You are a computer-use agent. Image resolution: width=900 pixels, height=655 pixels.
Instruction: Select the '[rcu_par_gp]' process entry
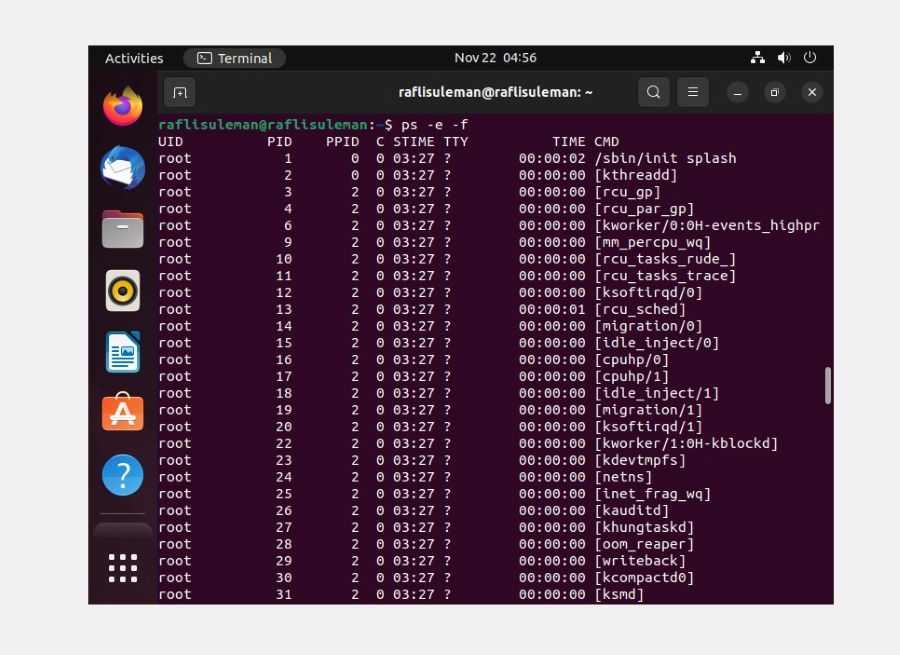[x=645, y=208]
